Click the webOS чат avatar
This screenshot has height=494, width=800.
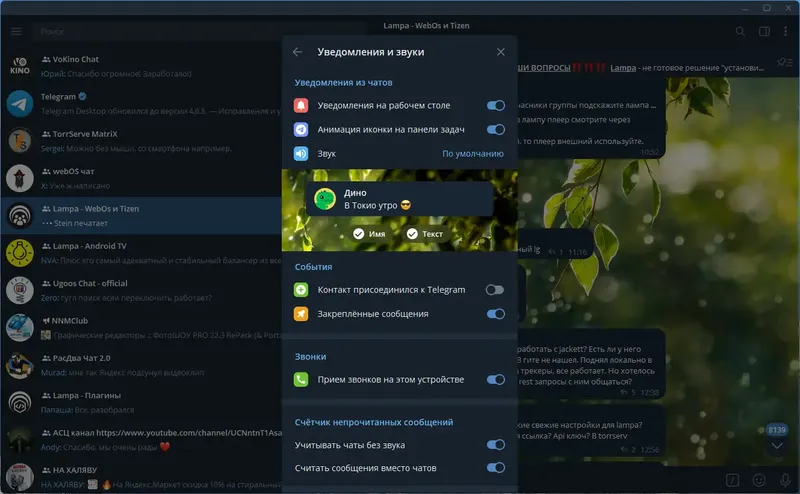point(19,178)
